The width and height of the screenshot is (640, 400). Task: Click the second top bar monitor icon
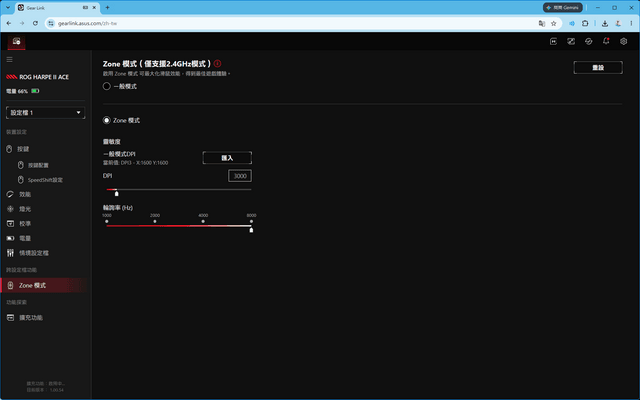pos(571,41)
